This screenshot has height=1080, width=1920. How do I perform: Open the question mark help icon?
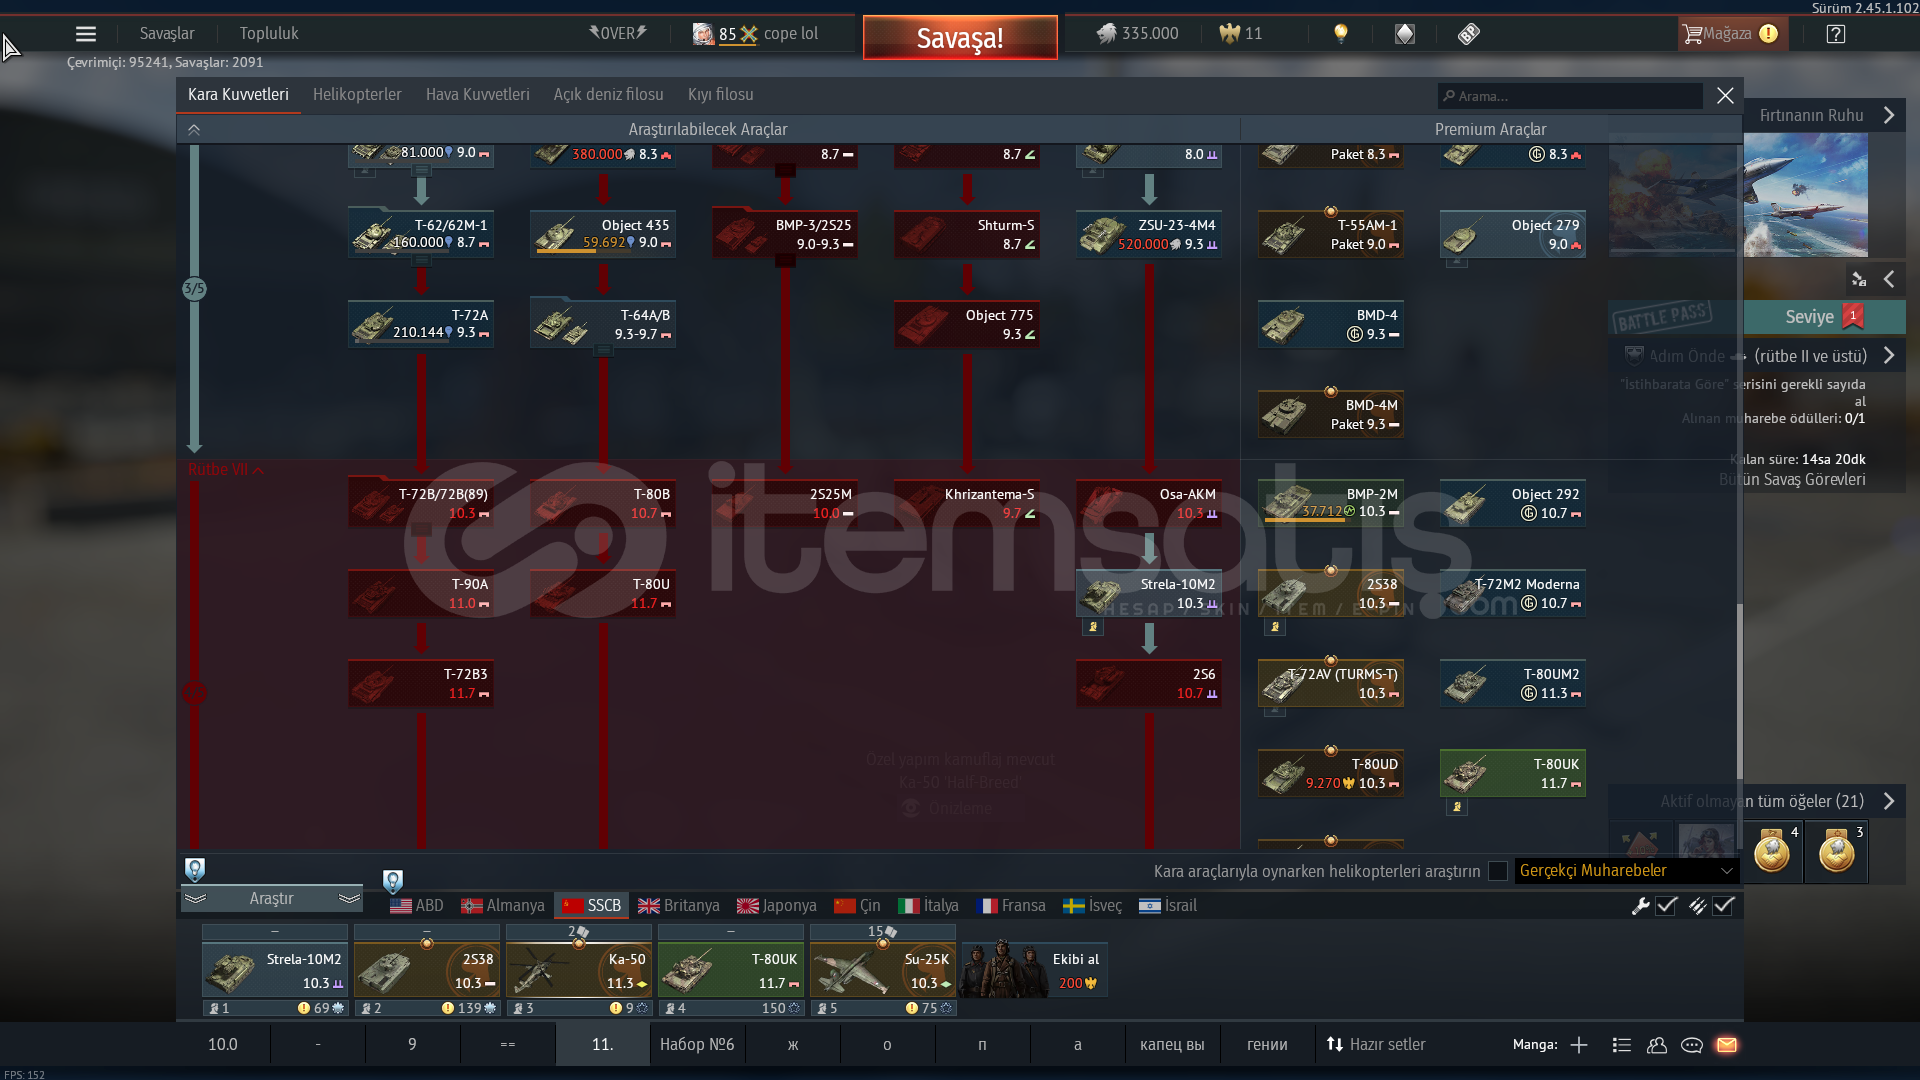(x=1835, y=34)
